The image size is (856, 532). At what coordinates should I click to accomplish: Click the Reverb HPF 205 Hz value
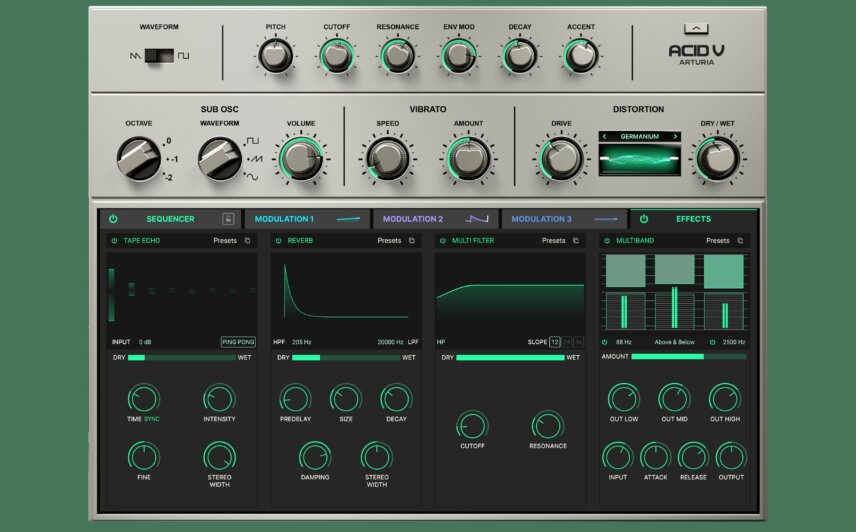coord(301,342)
